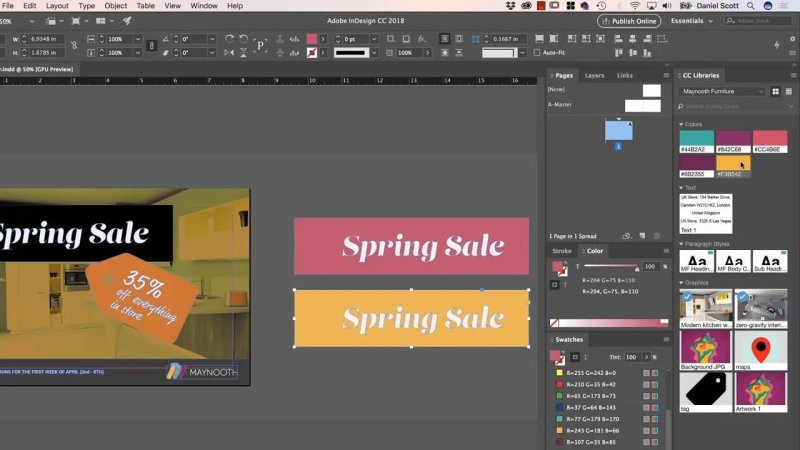Click the edit page size icon
Viewport: 800px width, 450px height.
point(627,236)
